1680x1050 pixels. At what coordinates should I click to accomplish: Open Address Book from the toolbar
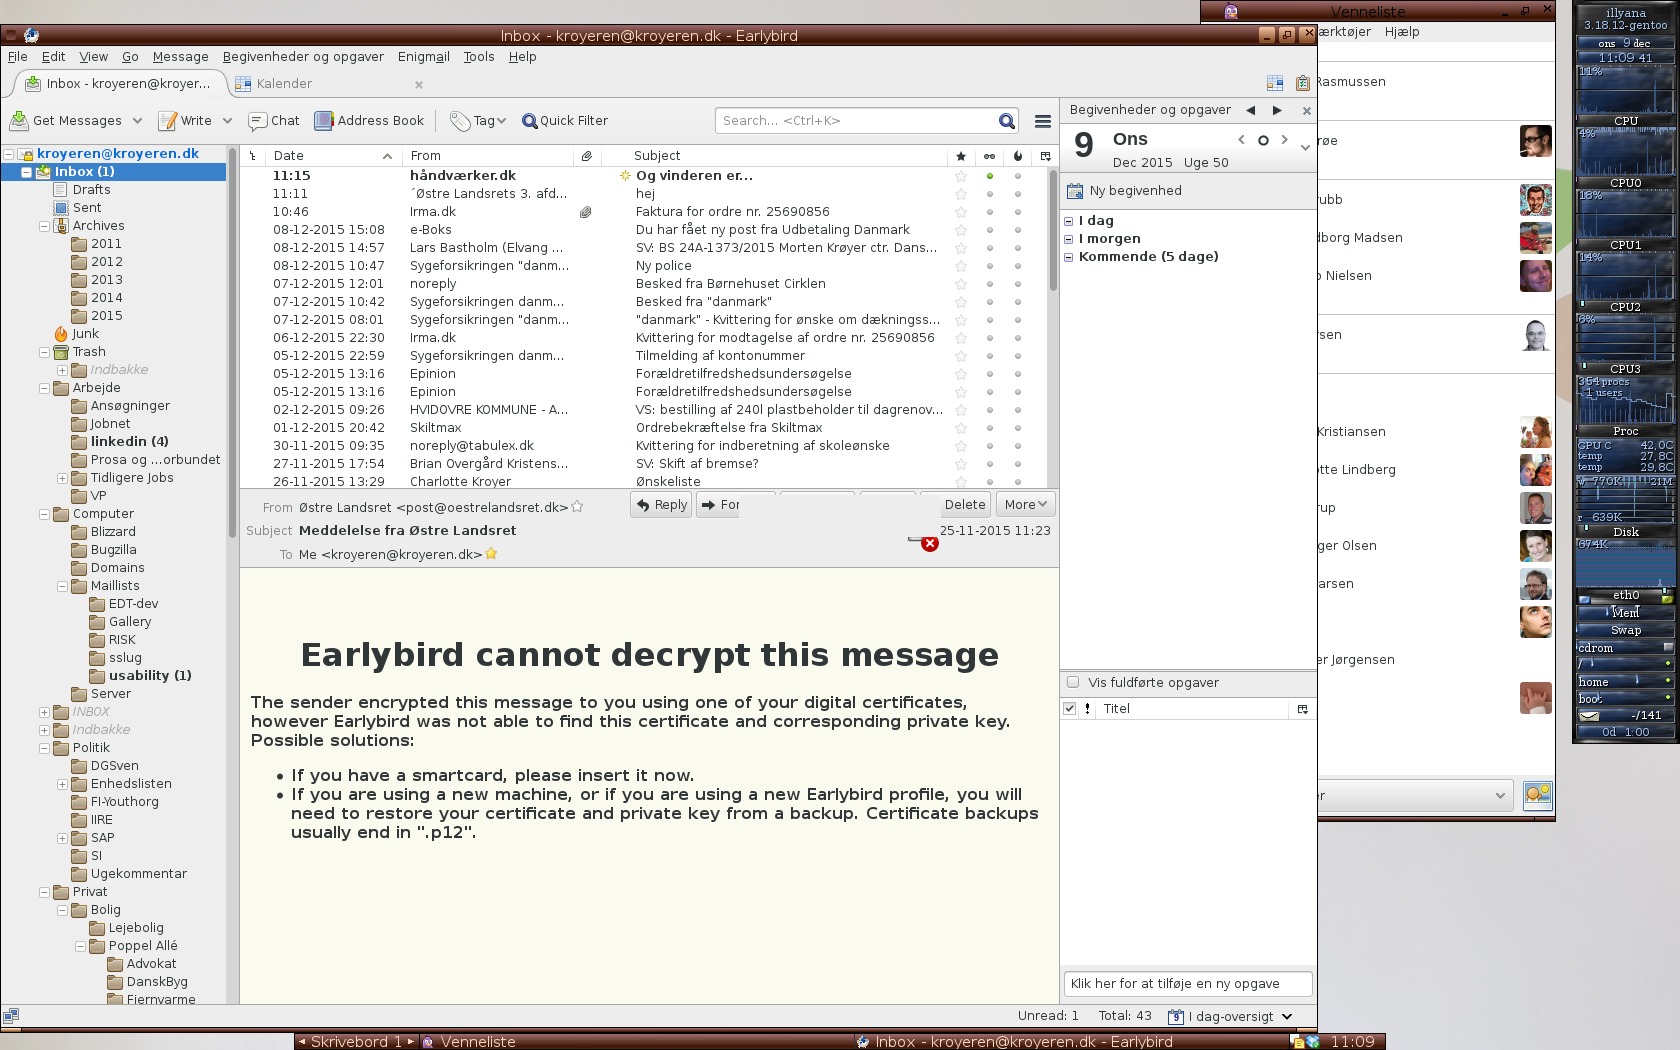(369, 121)
